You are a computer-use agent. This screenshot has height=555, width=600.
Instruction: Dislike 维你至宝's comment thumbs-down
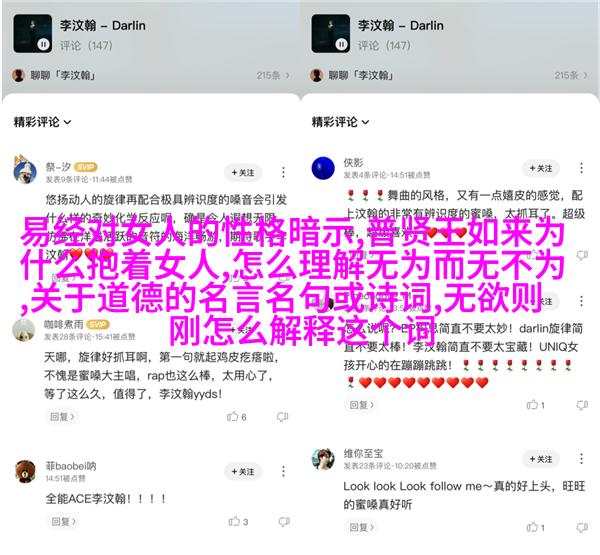click(582, 527)
